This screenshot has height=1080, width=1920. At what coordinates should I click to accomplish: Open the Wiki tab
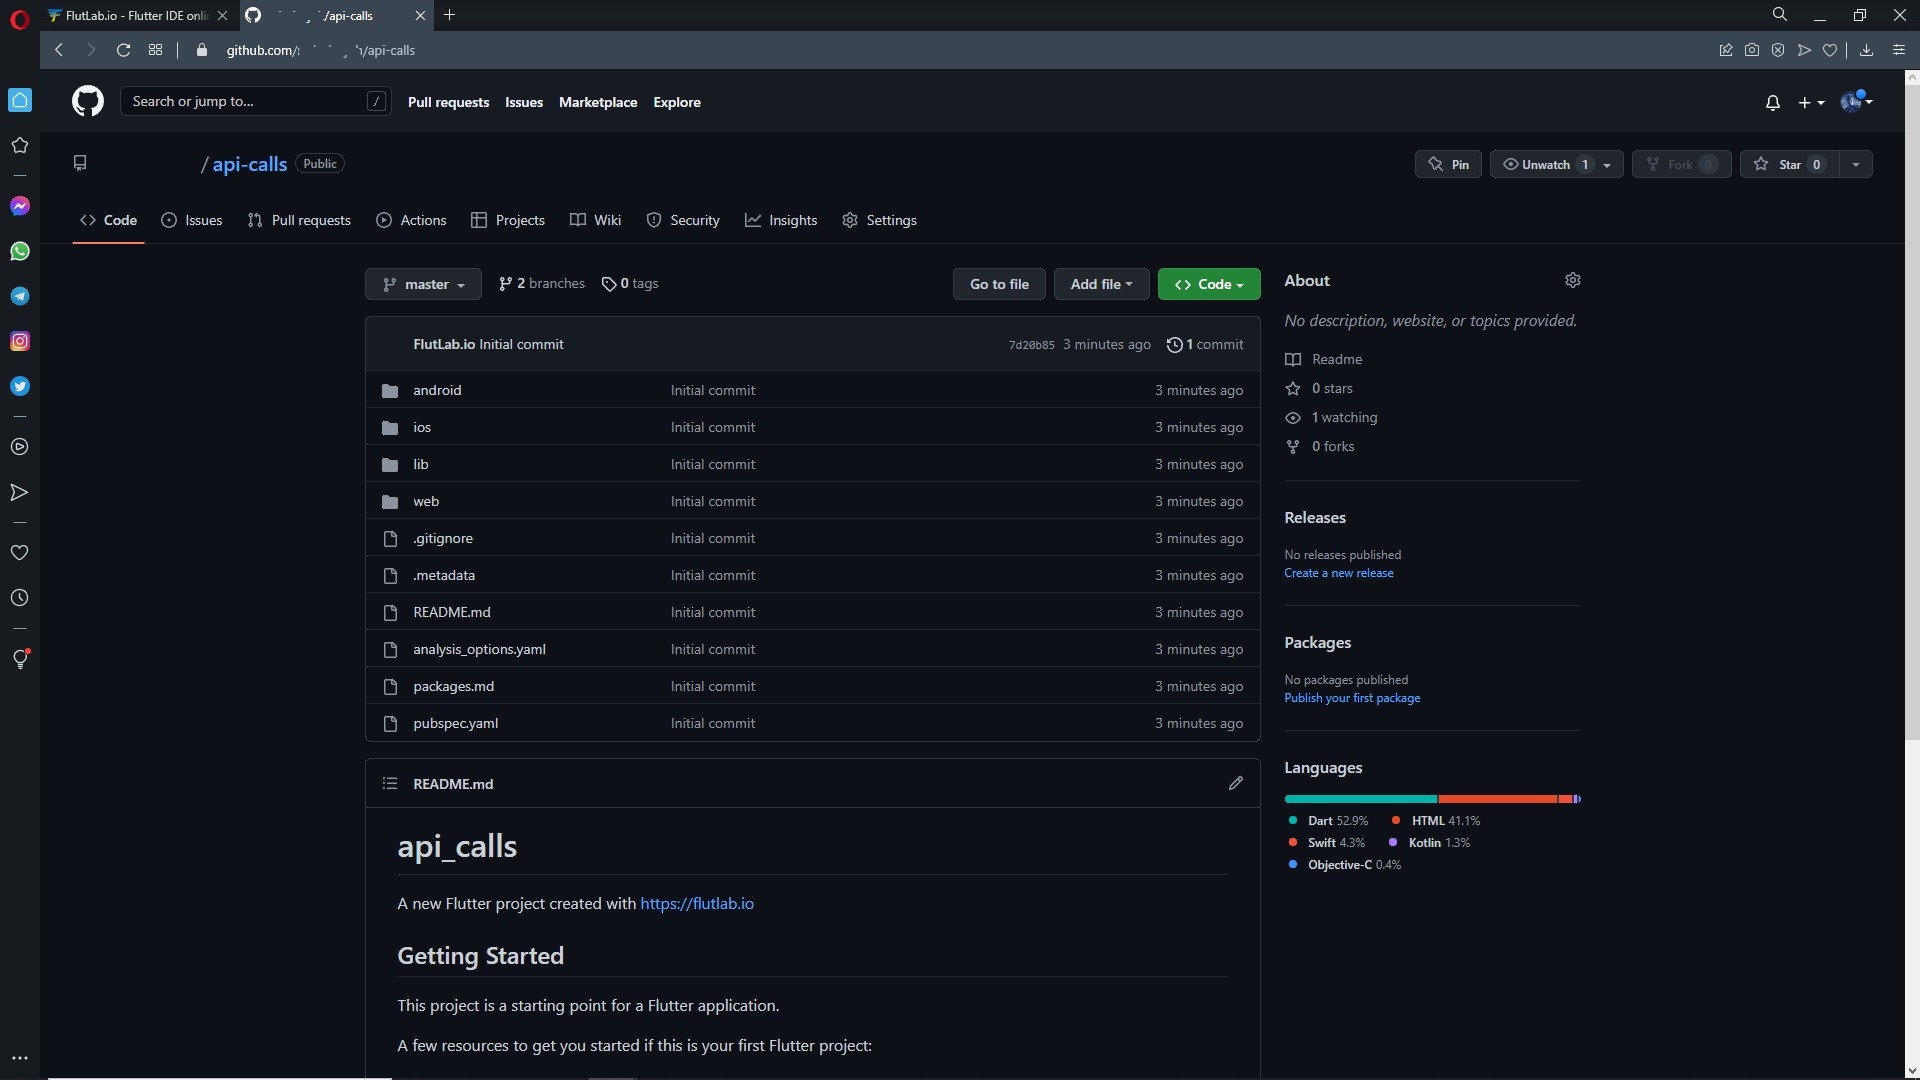[596, 220]
